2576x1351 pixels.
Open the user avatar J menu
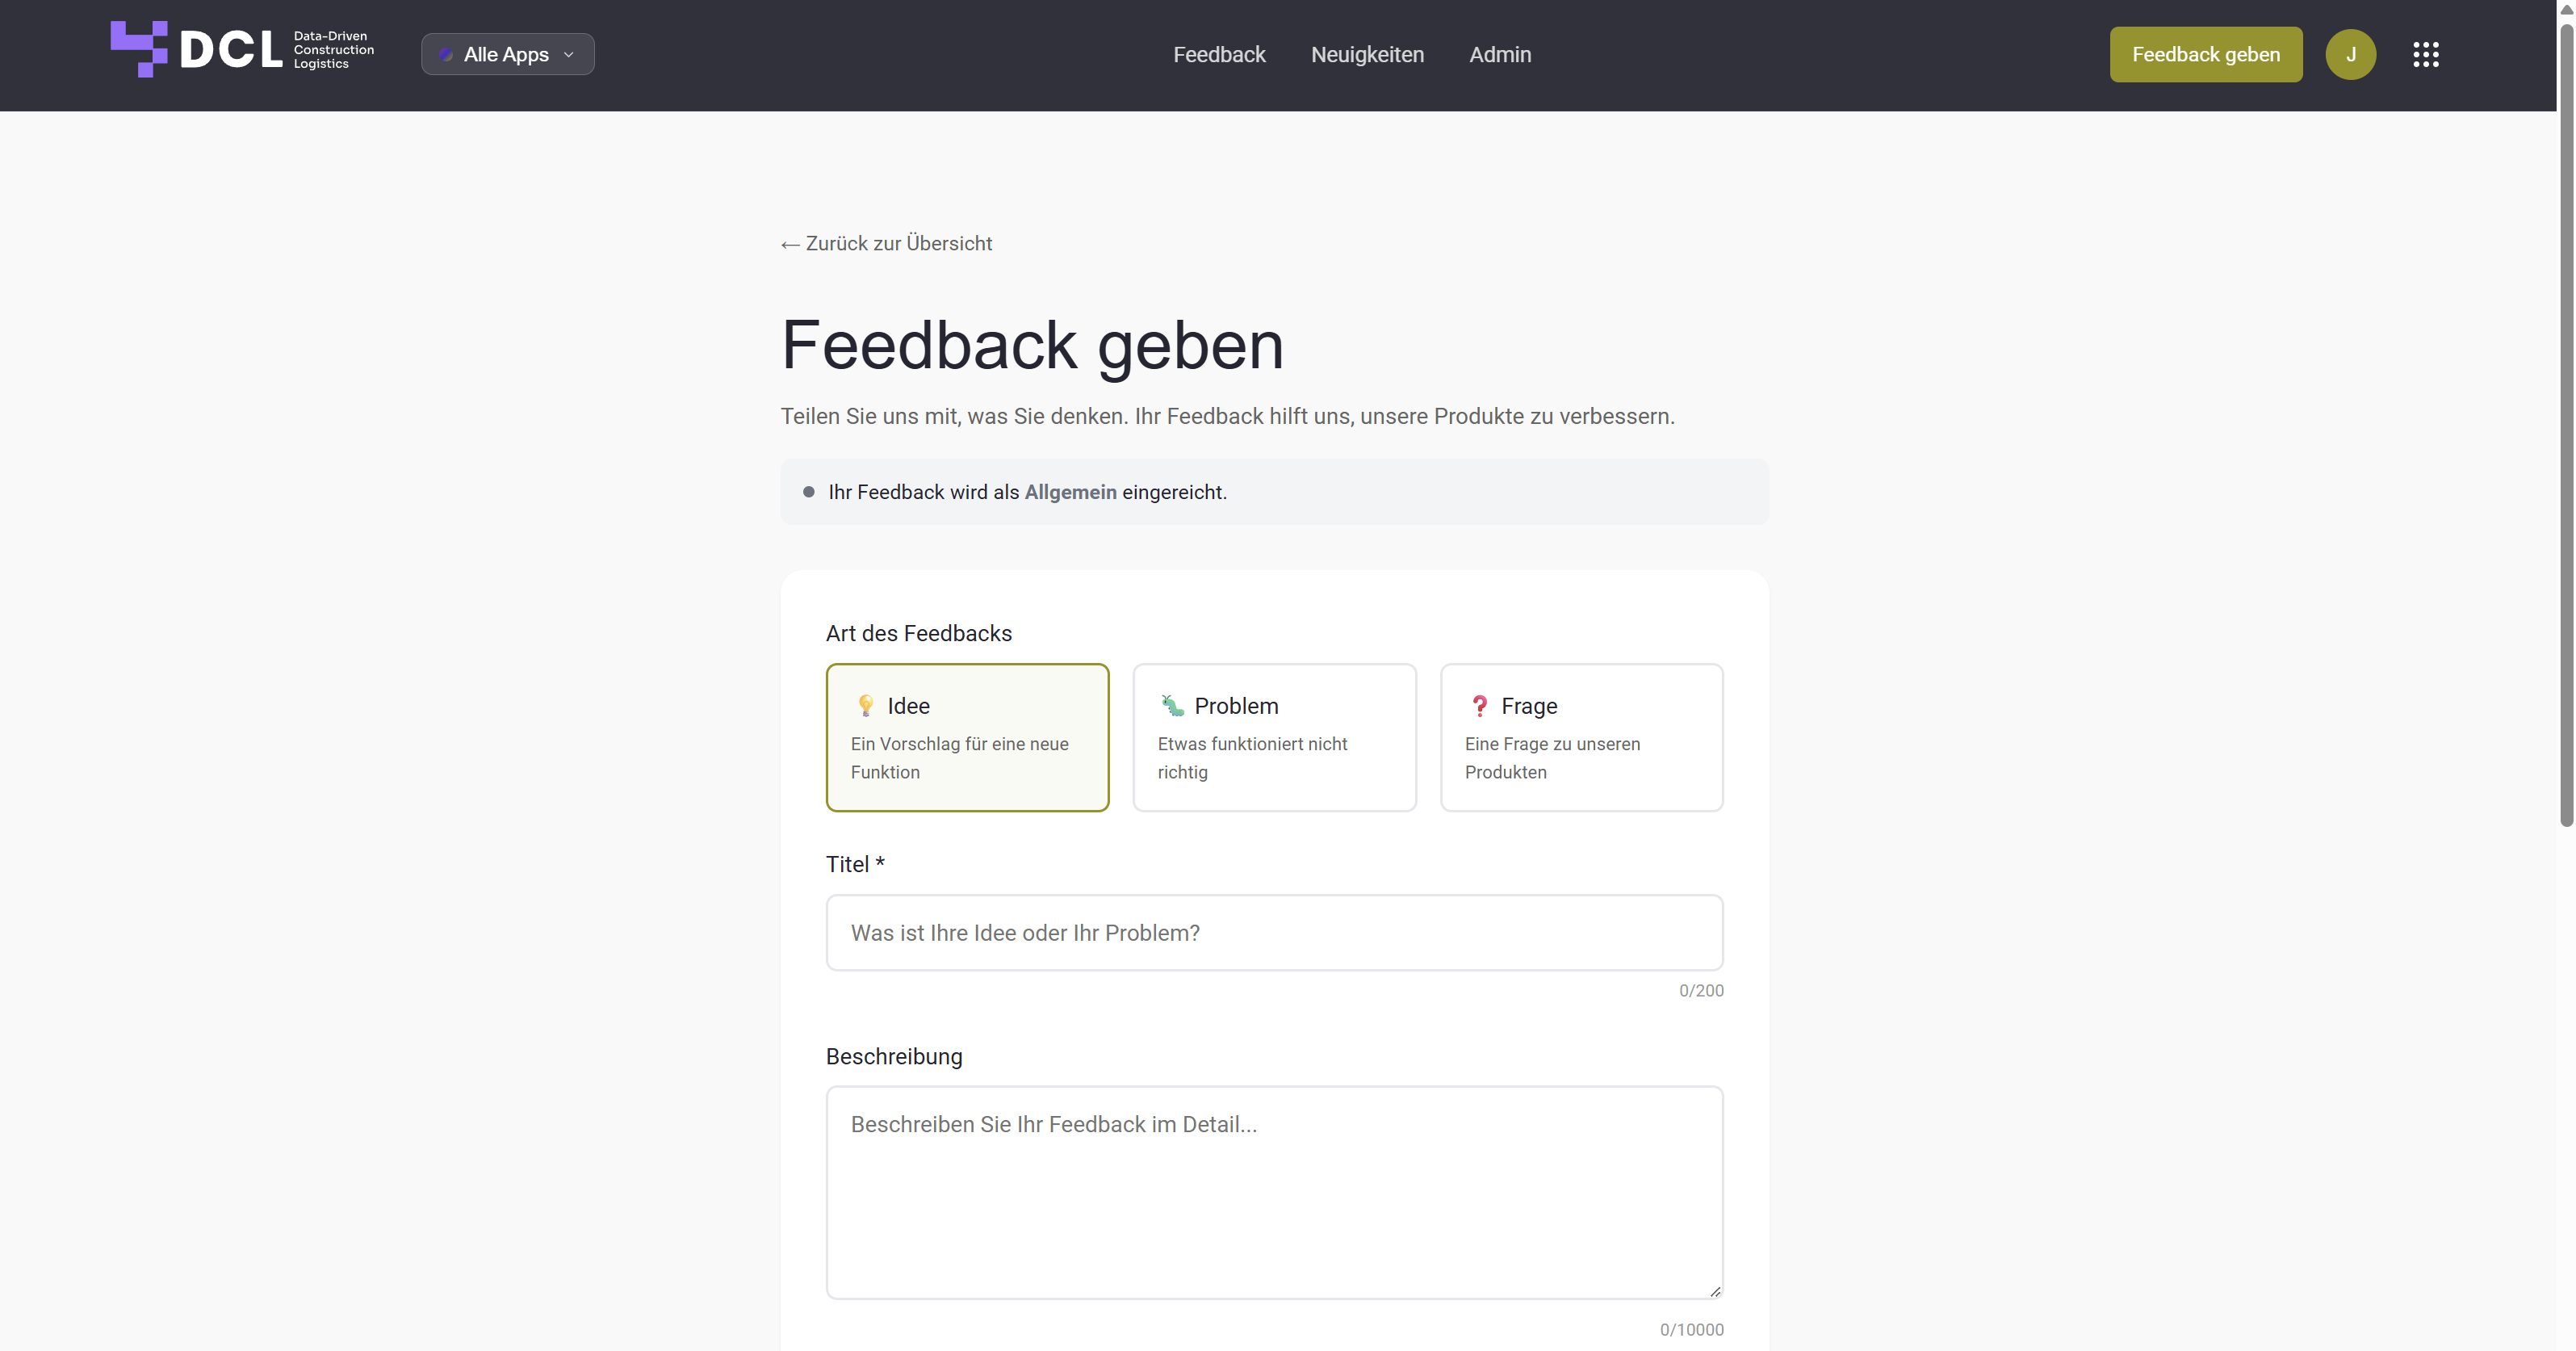point(2351,54)
